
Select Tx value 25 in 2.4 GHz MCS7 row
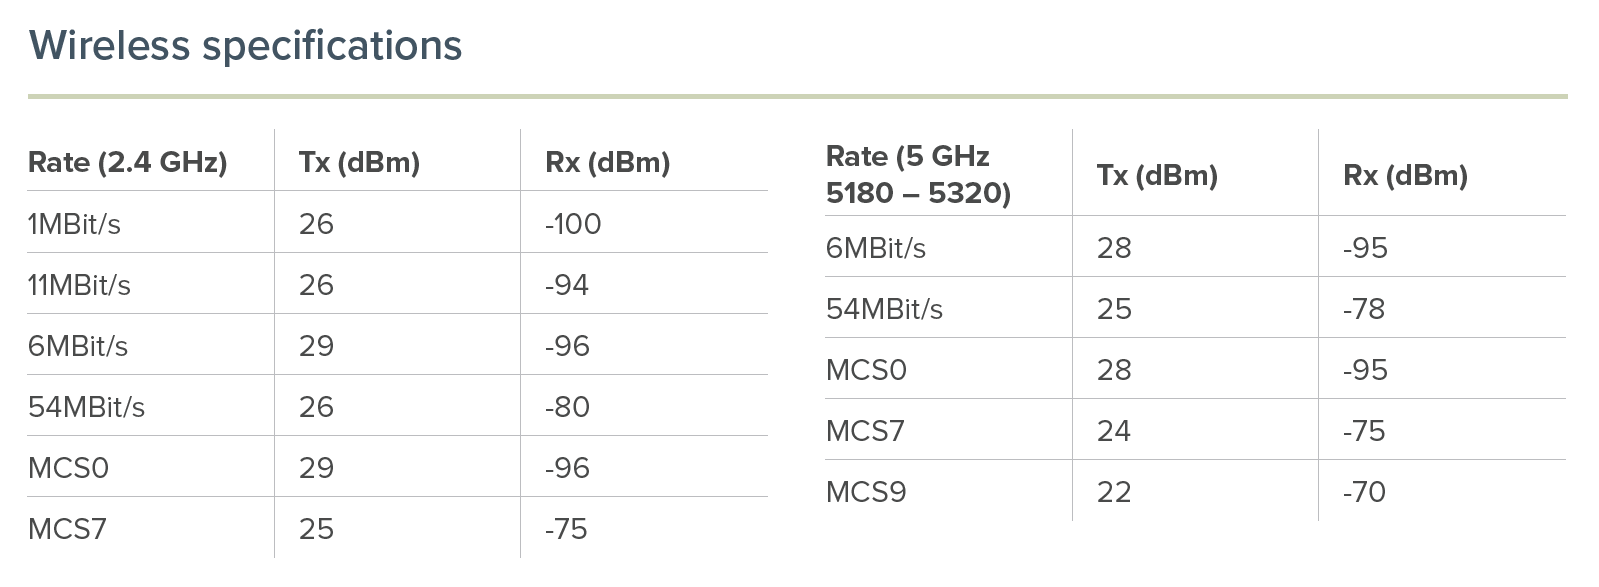(x=316, y=529)
